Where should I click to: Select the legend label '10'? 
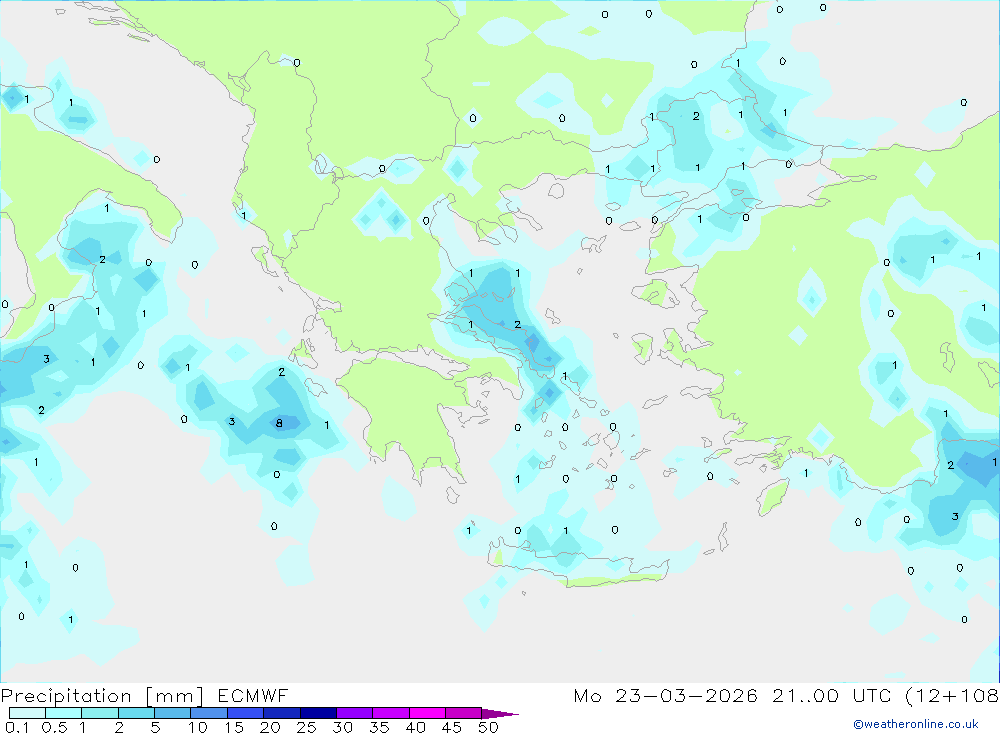tap(198, 727)
